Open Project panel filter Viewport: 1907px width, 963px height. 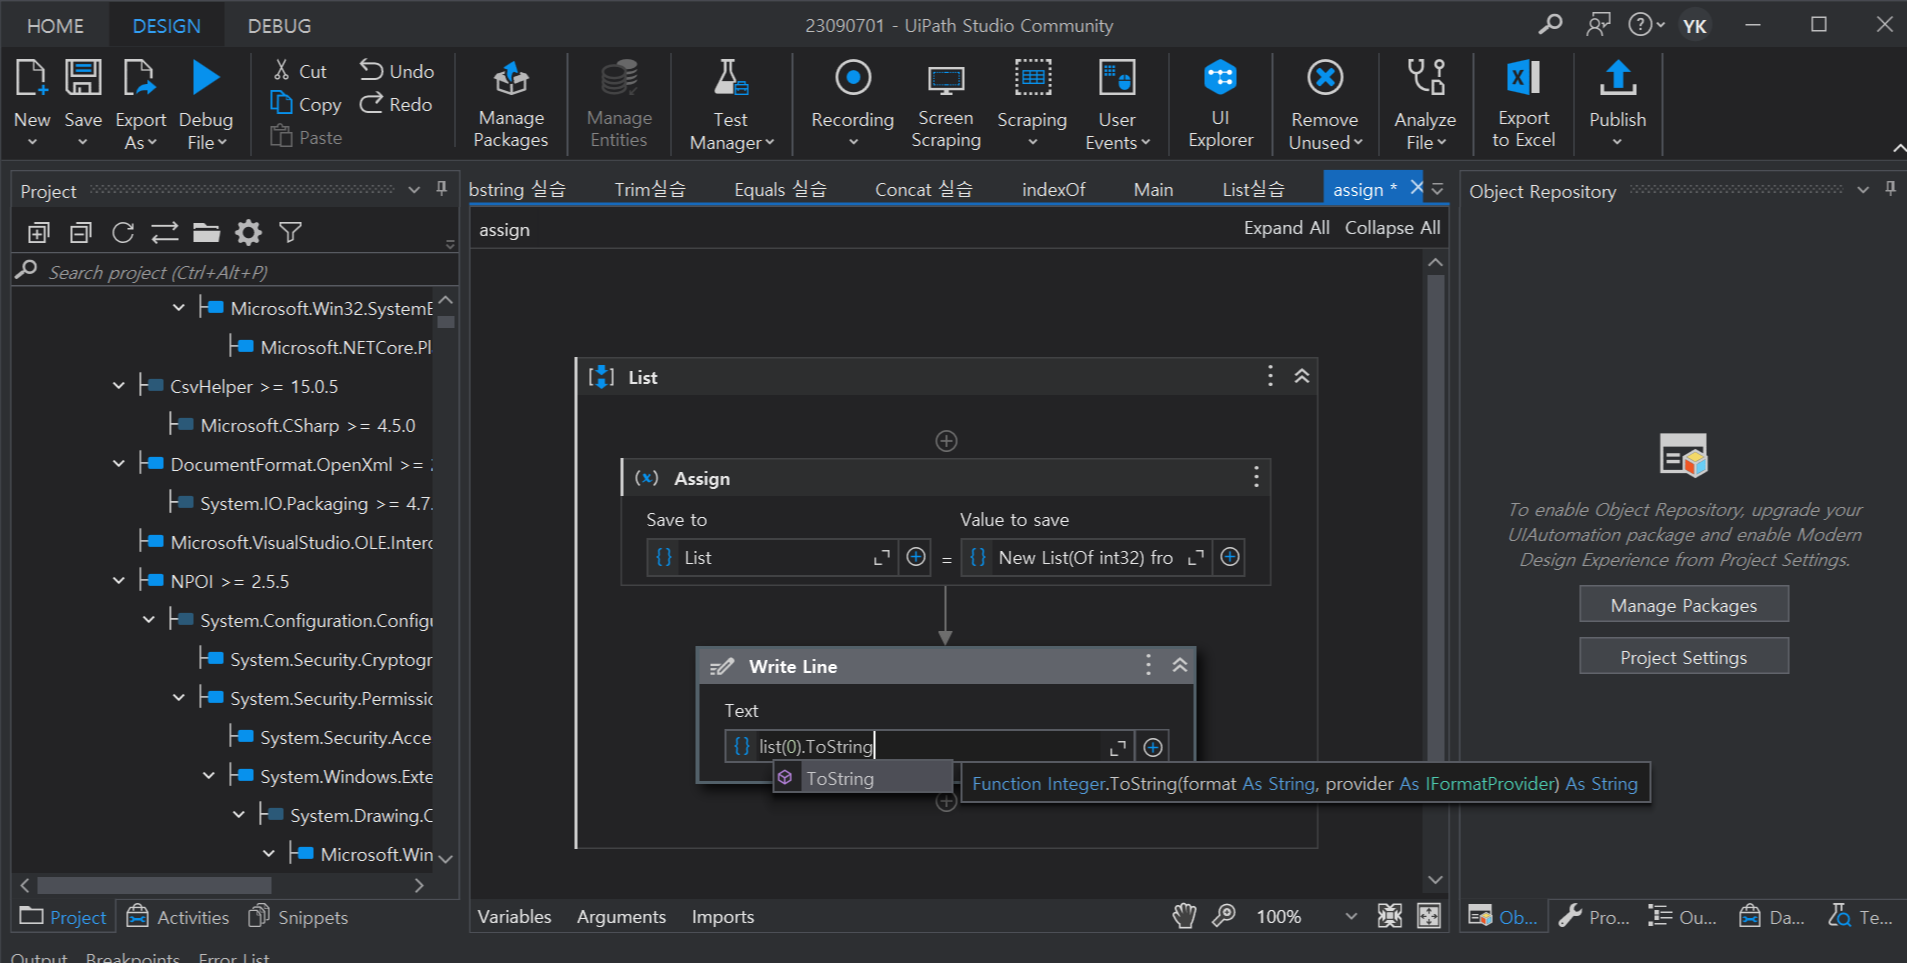pyautogui.click(x=290, y=233)
